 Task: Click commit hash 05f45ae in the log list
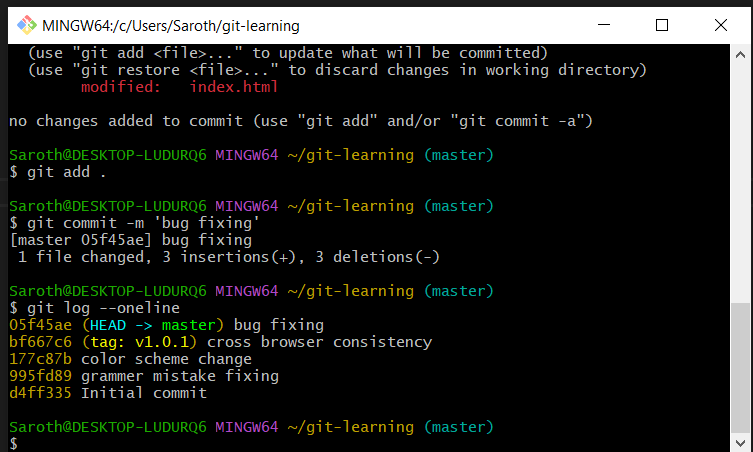coord(40,325)
